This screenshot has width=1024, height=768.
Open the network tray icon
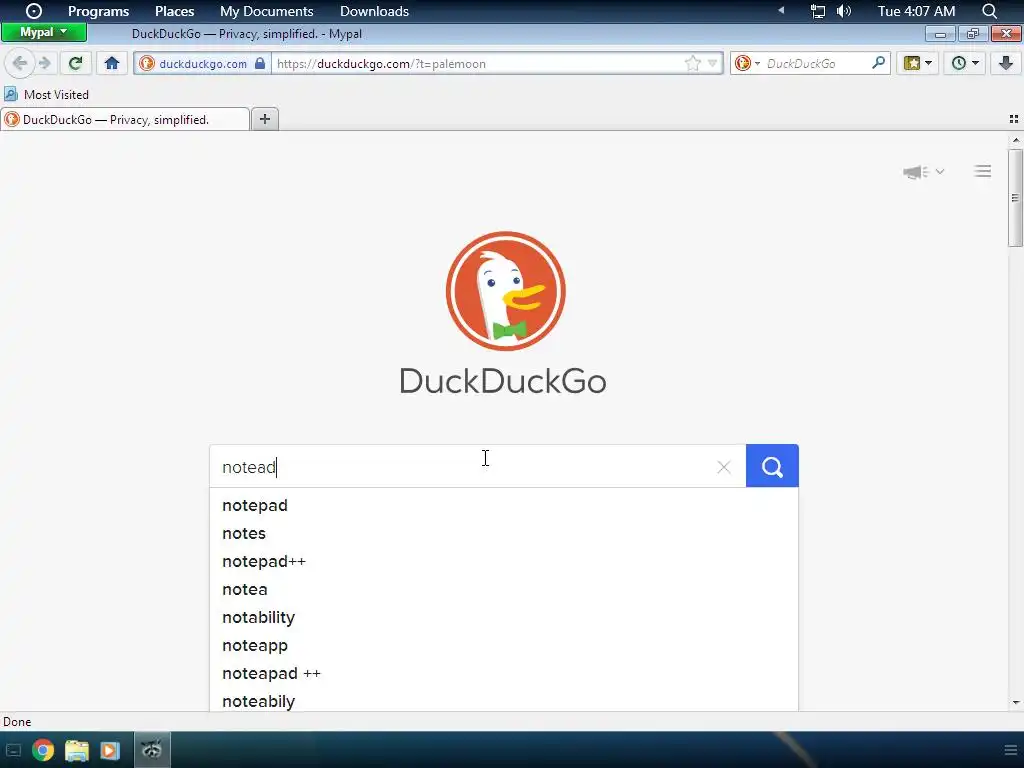(x=818, y=11)
